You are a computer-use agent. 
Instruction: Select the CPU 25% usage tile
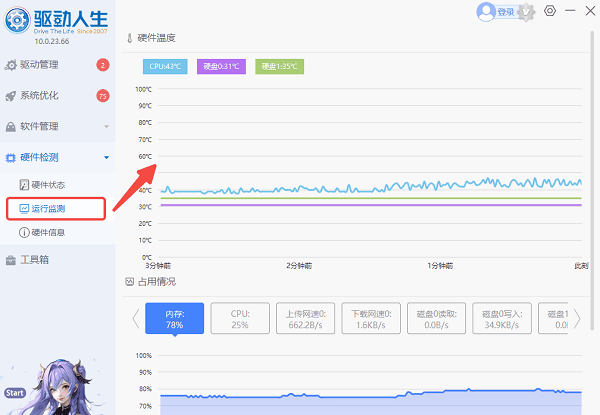pos(241,318)
